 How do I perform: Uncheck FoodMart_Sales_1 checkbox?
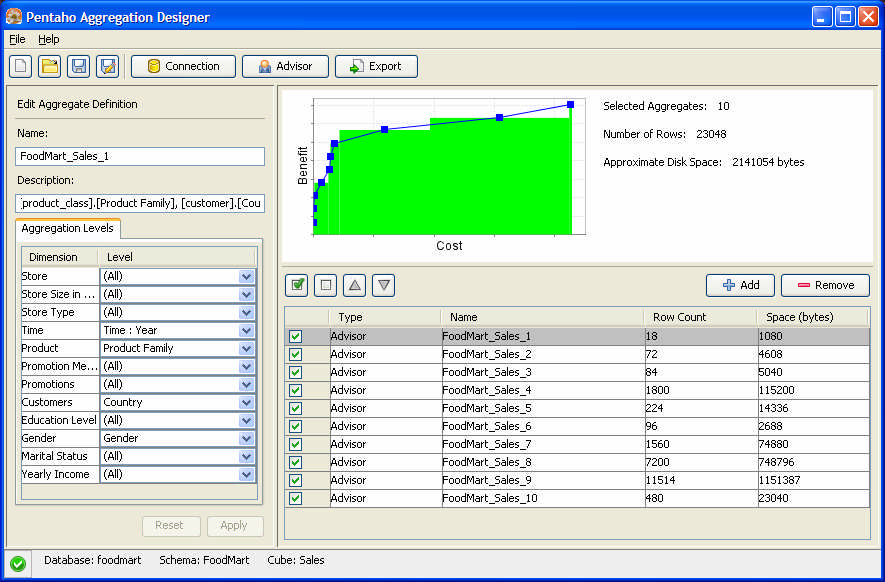(x=295, y=336)
